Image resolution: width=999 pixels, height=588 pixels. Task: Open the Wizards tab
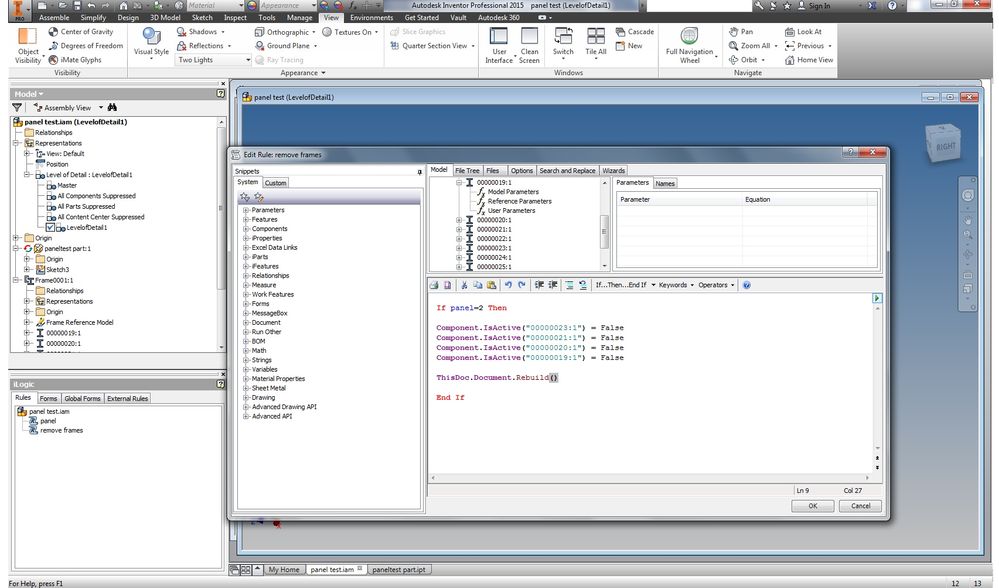pyautogui.click(x=614, y=171)
